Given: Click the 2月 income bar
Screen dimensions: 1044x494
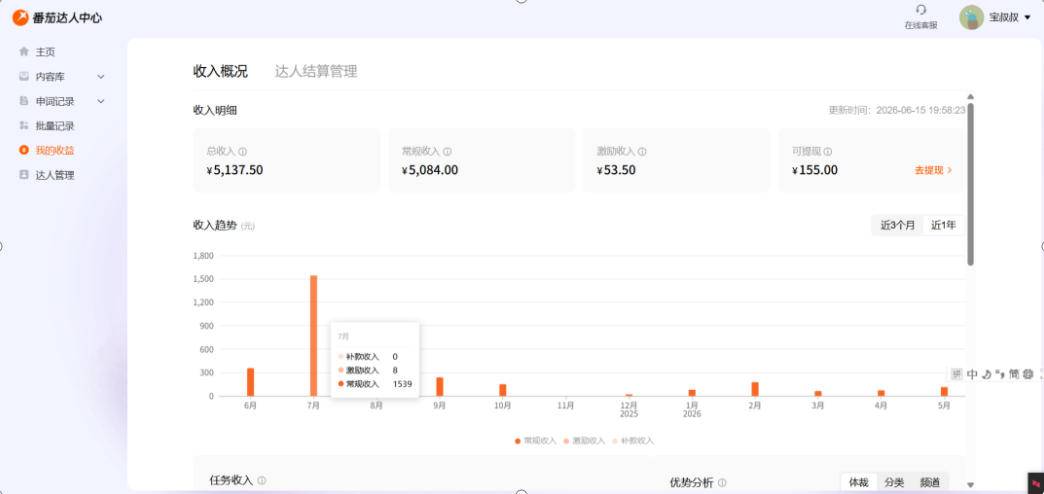Looking at the screenshot, I should click(x=755, y=389).
